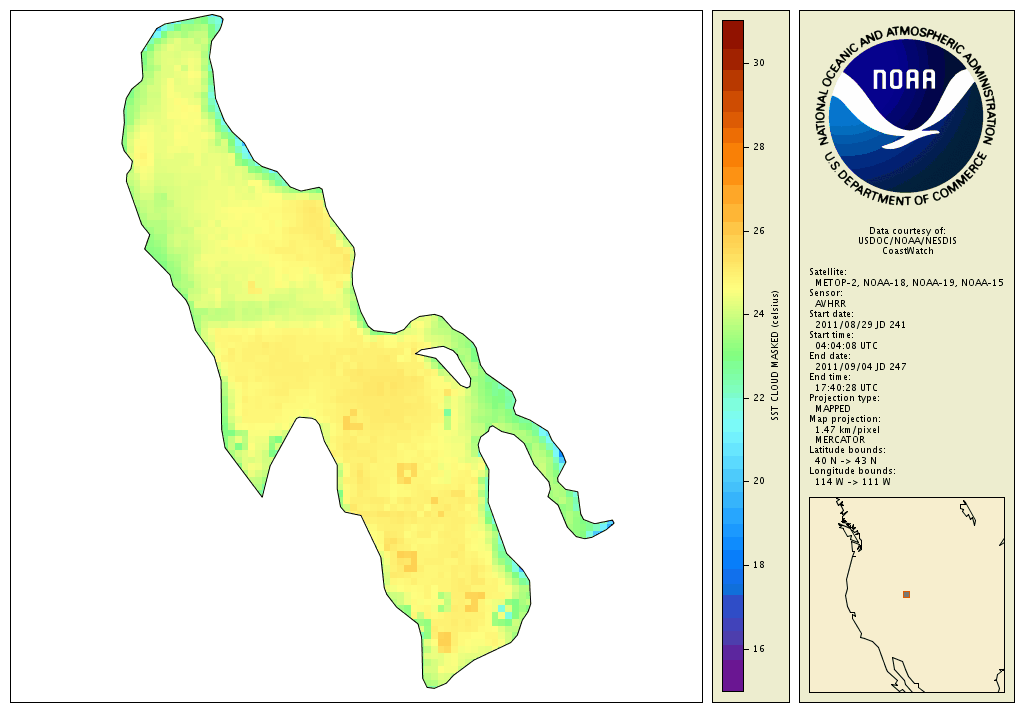Click the colorbar label '24'
Viewport: 1024px width, 712px height.
758,314
